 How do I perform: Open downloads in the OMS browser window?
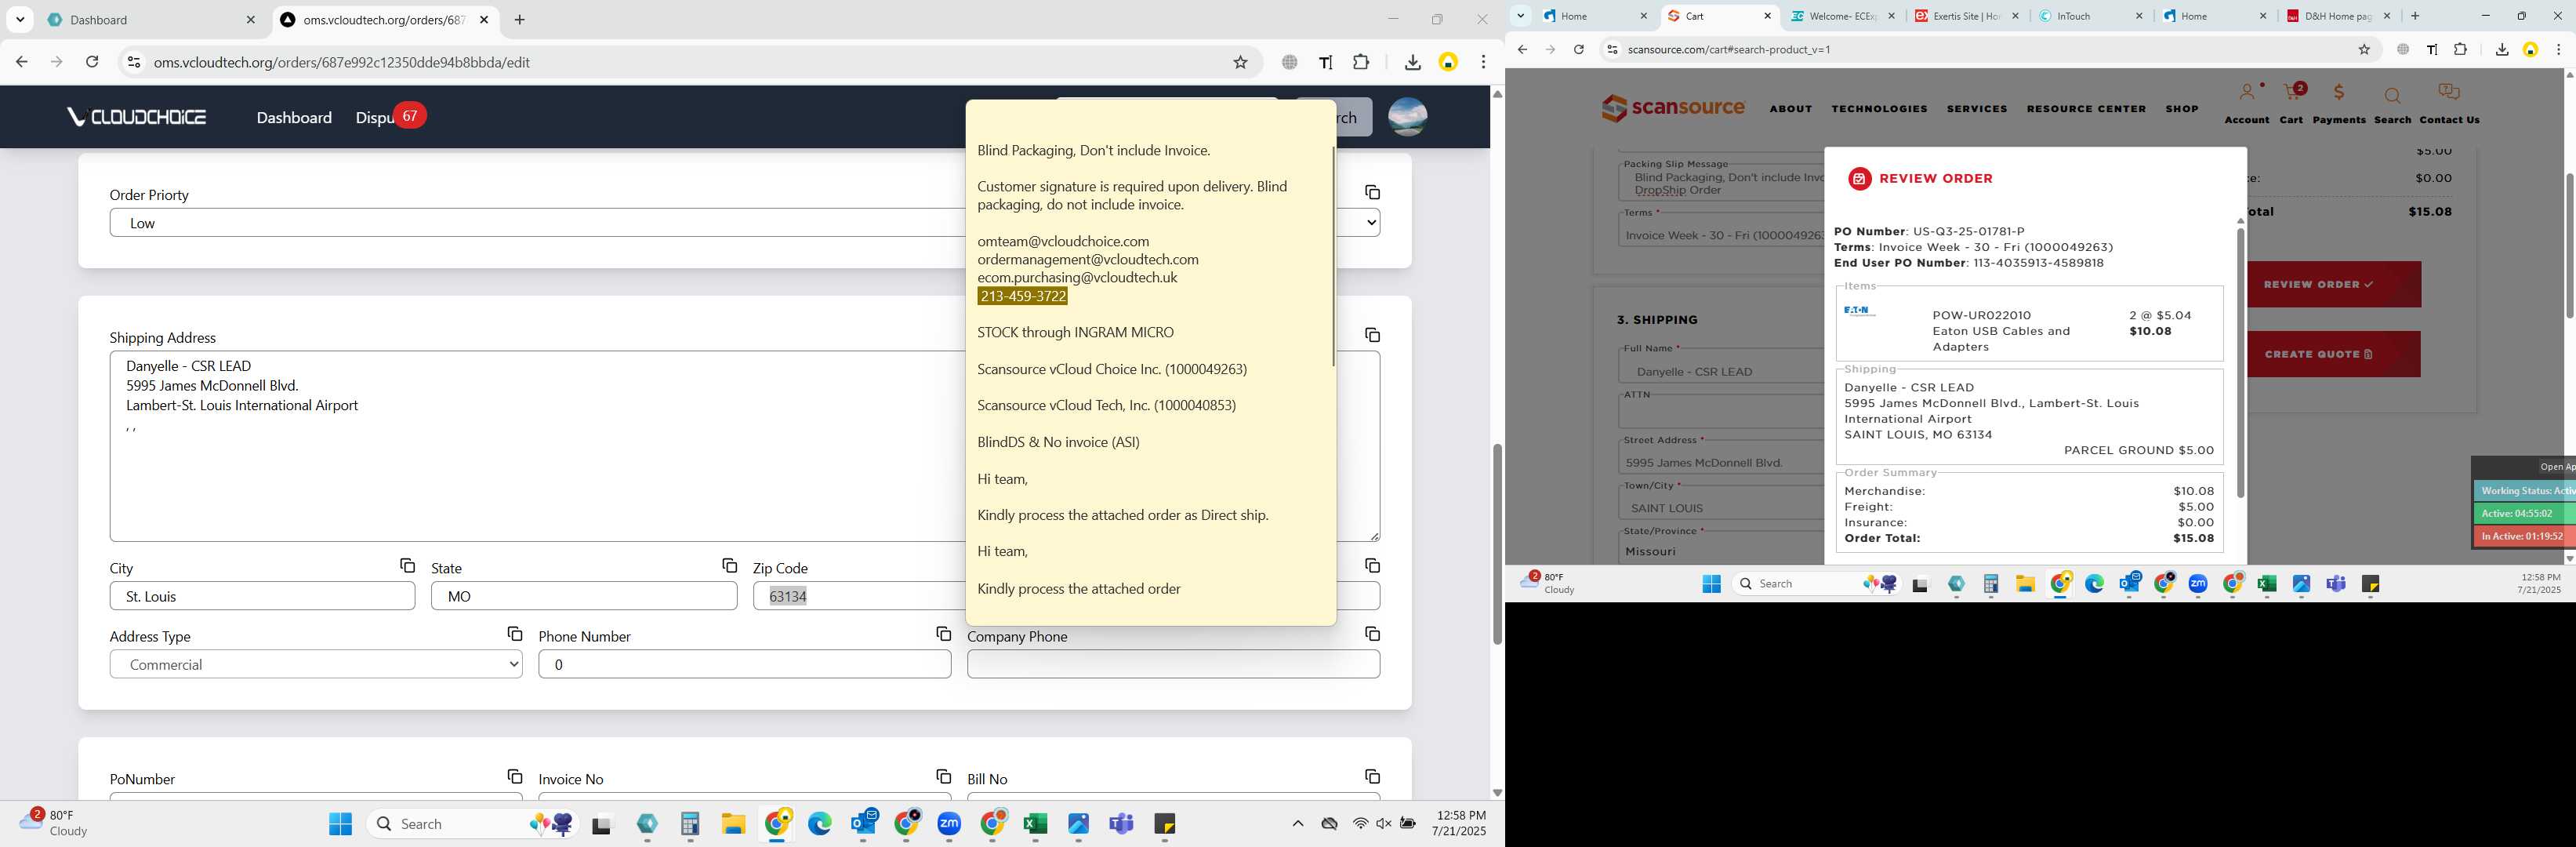click(x=1412, y=62)
